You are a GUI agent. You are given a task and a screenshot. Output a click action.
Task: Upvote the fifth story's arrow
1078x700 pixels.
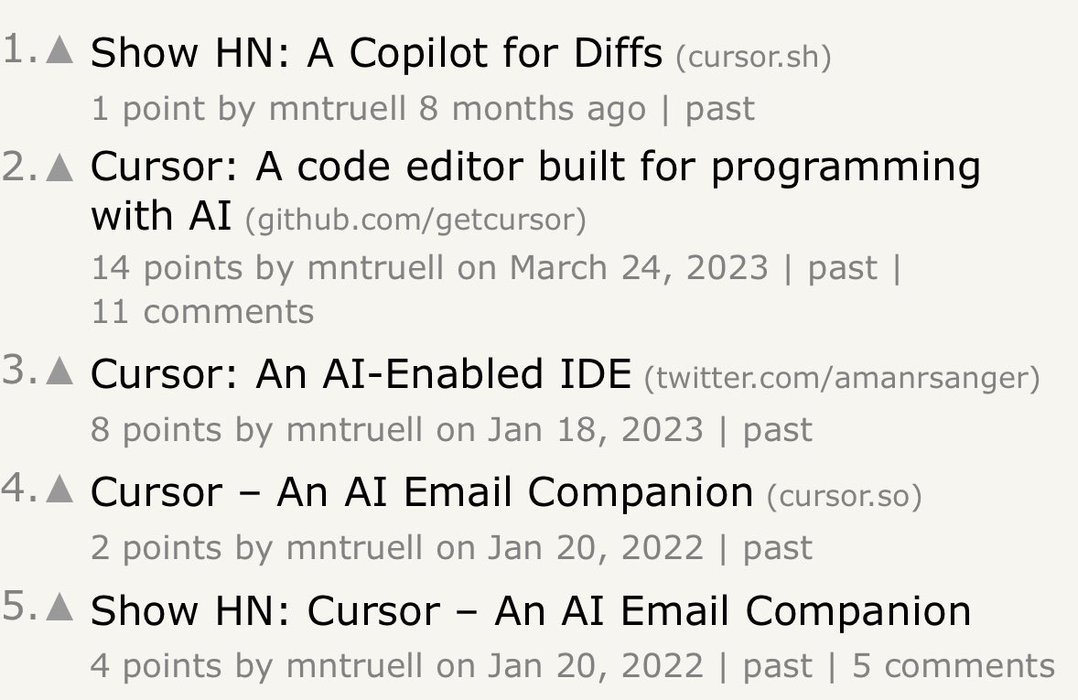(60, 607)
